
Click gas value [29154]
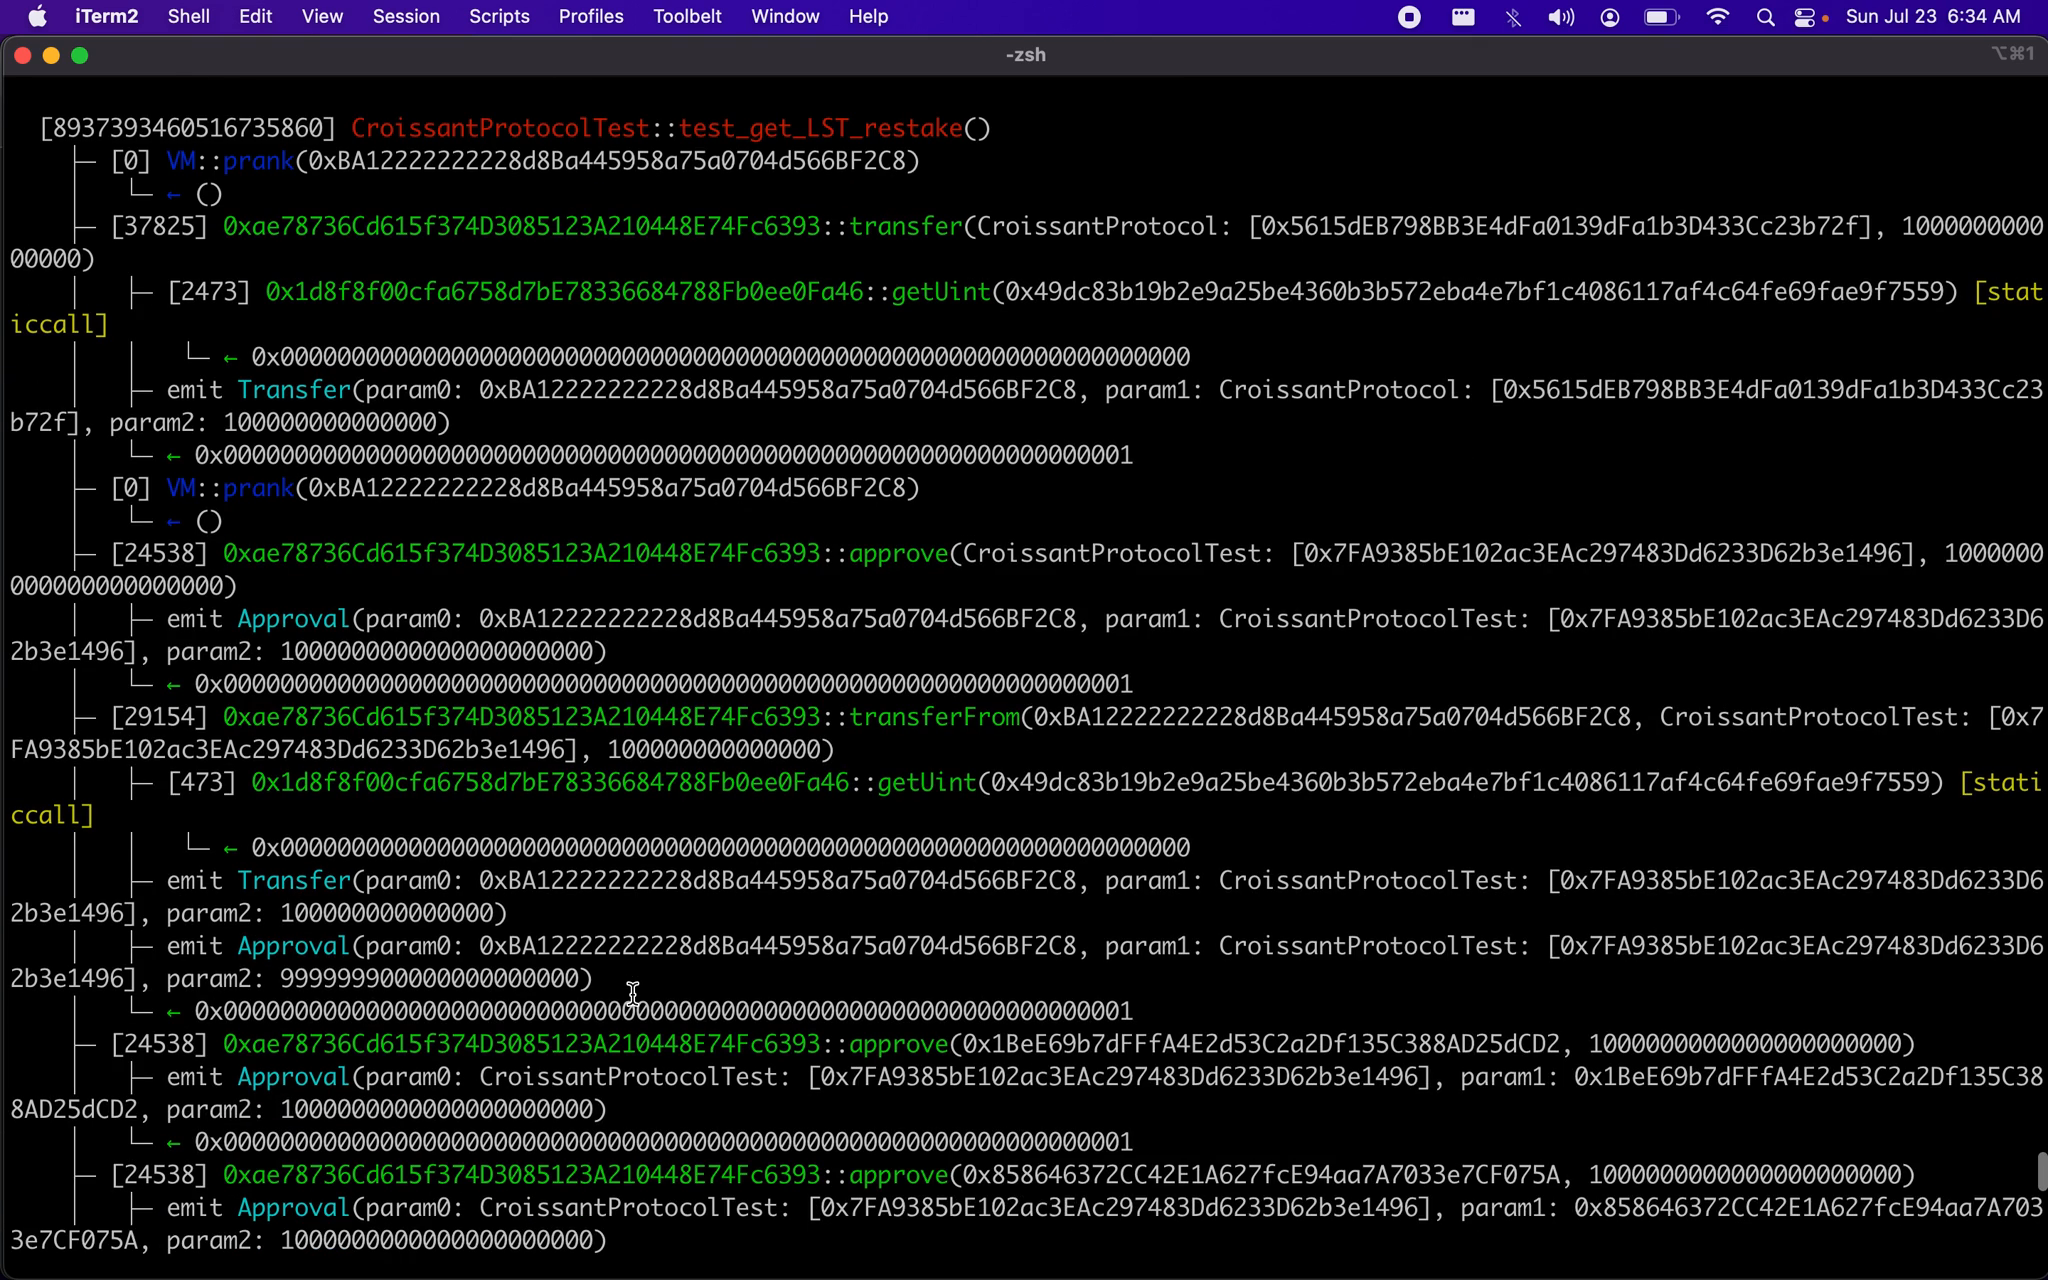pyautogui.click(x=159, y=717)
